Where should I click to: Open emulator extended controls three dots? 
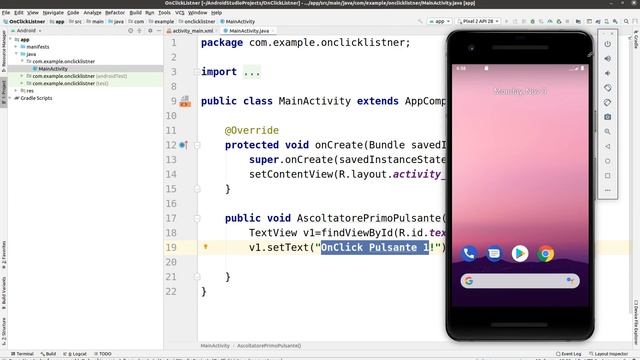pyautogui.click(x=607, y=190)
